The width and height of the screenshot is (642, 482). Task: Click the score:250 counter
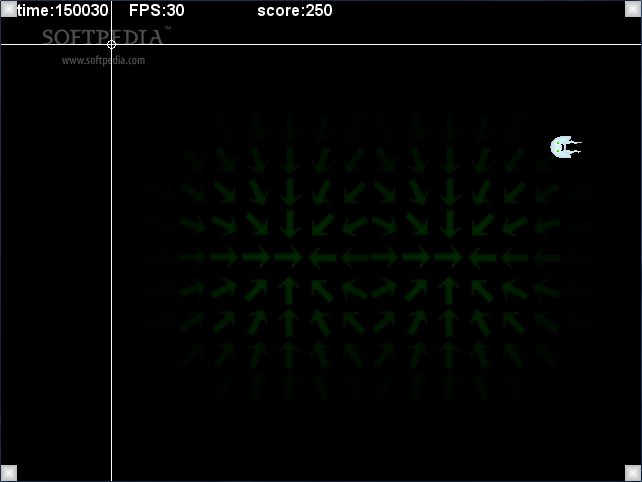(x=295, y=11)
